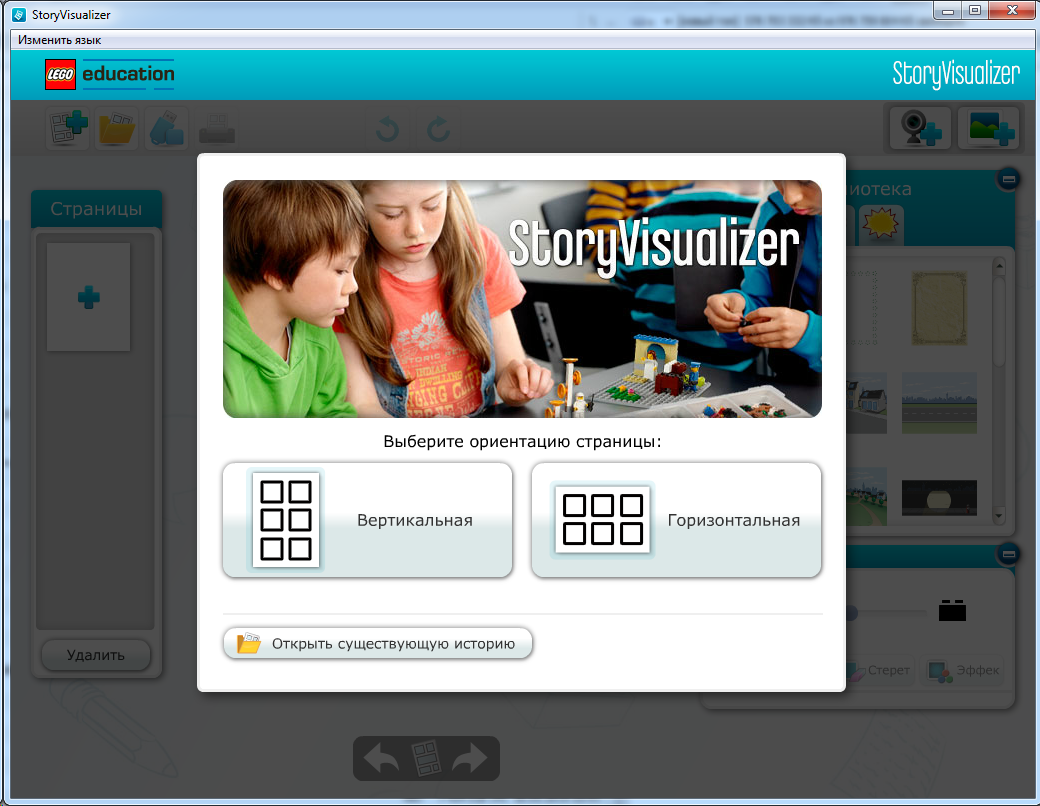Viewport: 1040px width, 806px height.
Task: Maximize the StoryVisualizer window
Action: 975,10
